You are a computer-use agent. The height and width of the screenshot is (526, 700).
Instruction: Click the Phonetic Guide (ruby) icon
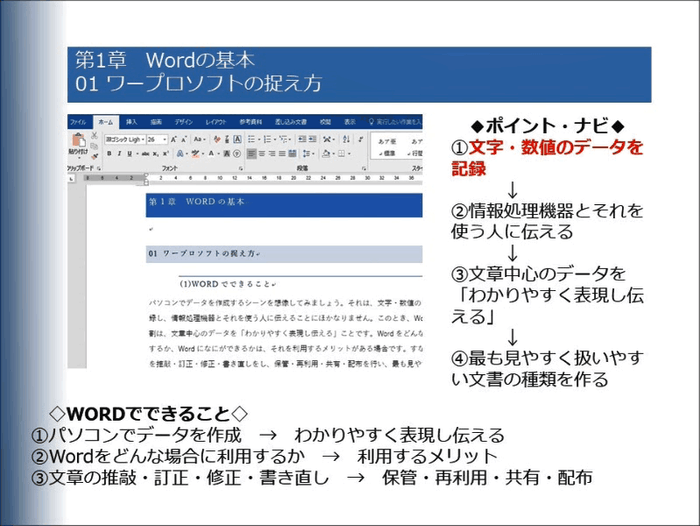tap(227, 140)
